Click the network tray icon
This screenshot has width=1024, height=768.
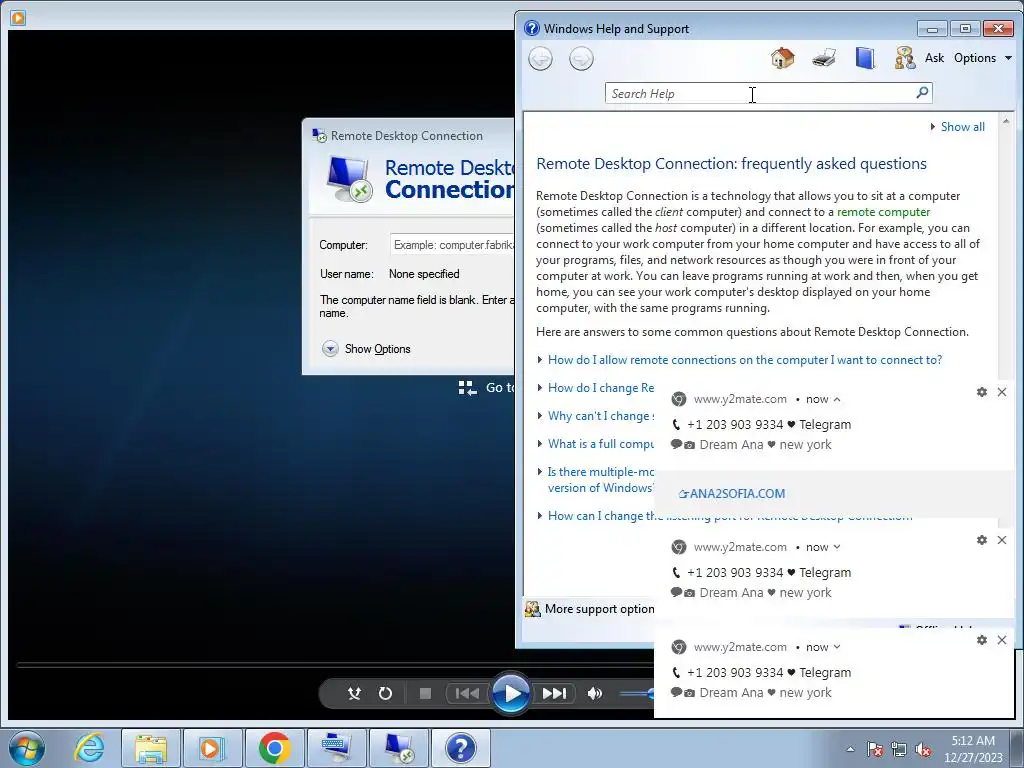click(899, 749)
